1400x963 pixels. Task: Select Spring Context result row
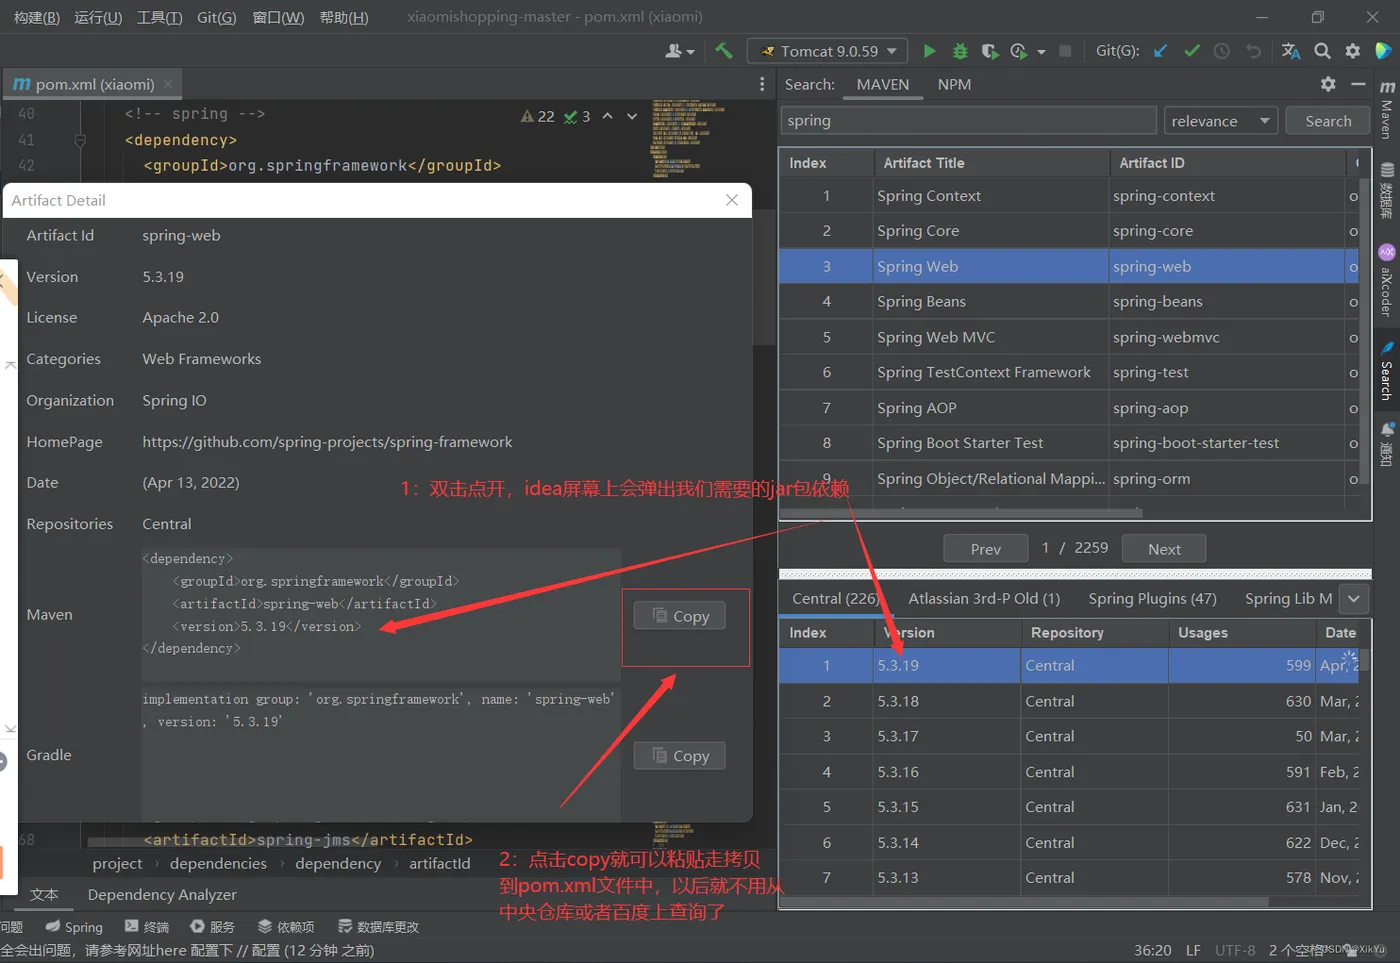[x=1069, y=196]
